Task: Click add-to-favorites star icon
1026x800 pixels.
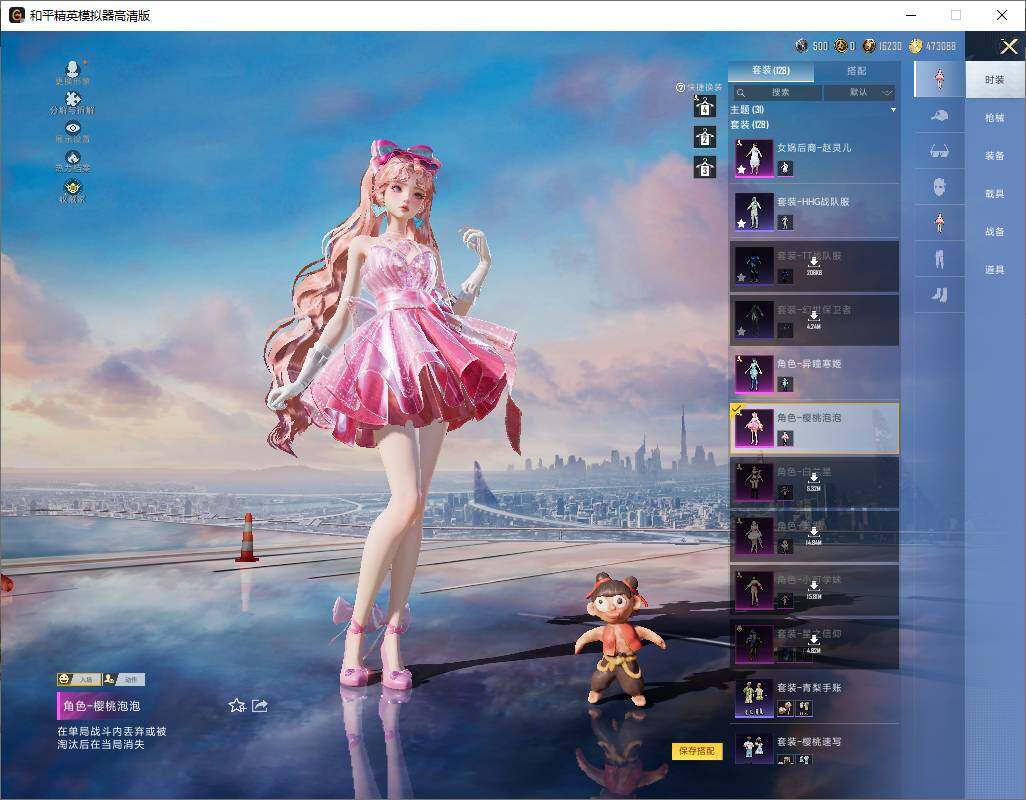Action: 237,705
